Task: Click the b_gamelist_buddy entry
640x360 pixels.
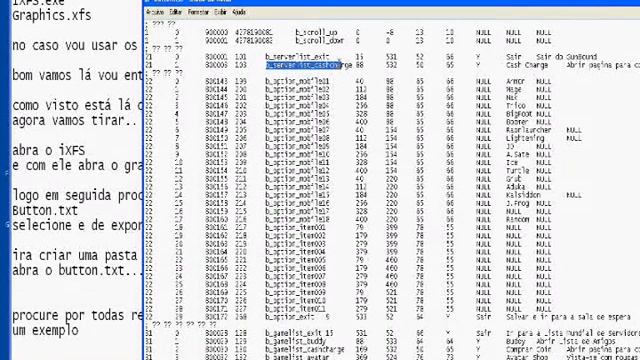Action: click(x=296, y=341)
